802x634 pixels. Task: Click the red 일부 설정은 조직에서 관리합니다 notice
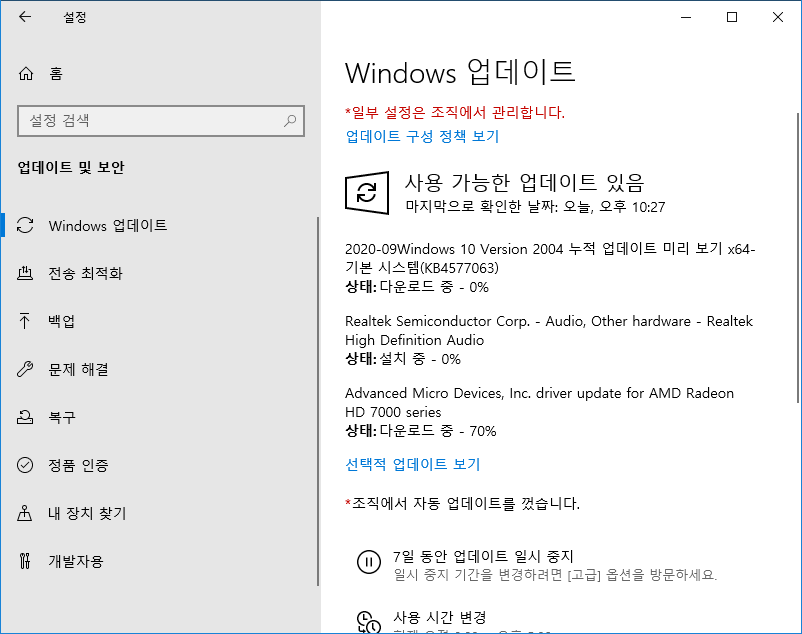pos(455,112)
